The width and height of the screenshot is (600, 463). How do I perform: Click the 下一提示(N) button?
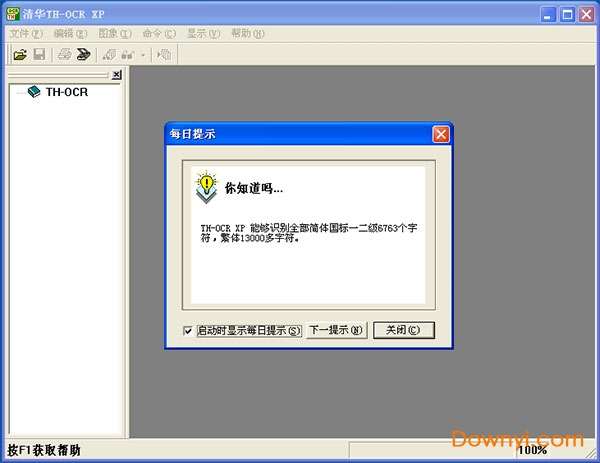(x=337, y=330)
